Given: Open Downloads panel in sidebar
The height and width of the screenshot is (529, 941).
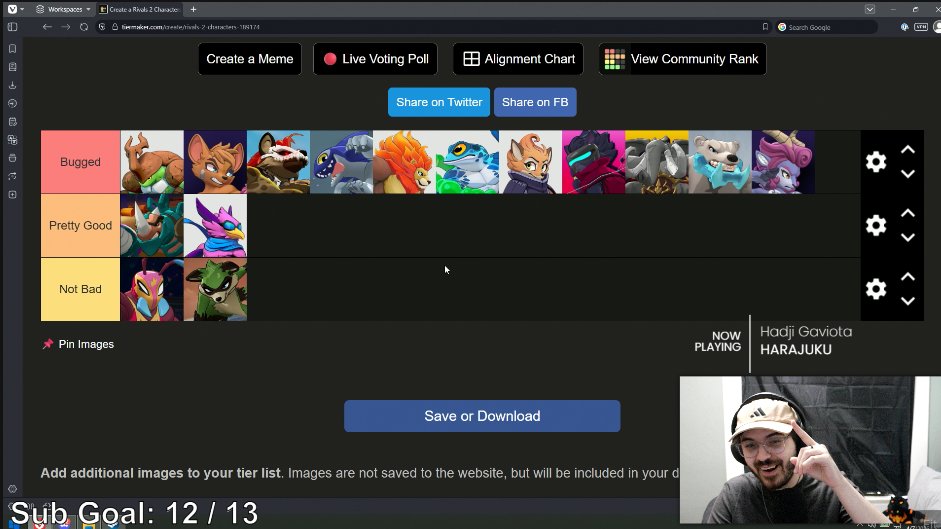Looking at the screenshot, I should pyautogui.click(x=13, y=85).
